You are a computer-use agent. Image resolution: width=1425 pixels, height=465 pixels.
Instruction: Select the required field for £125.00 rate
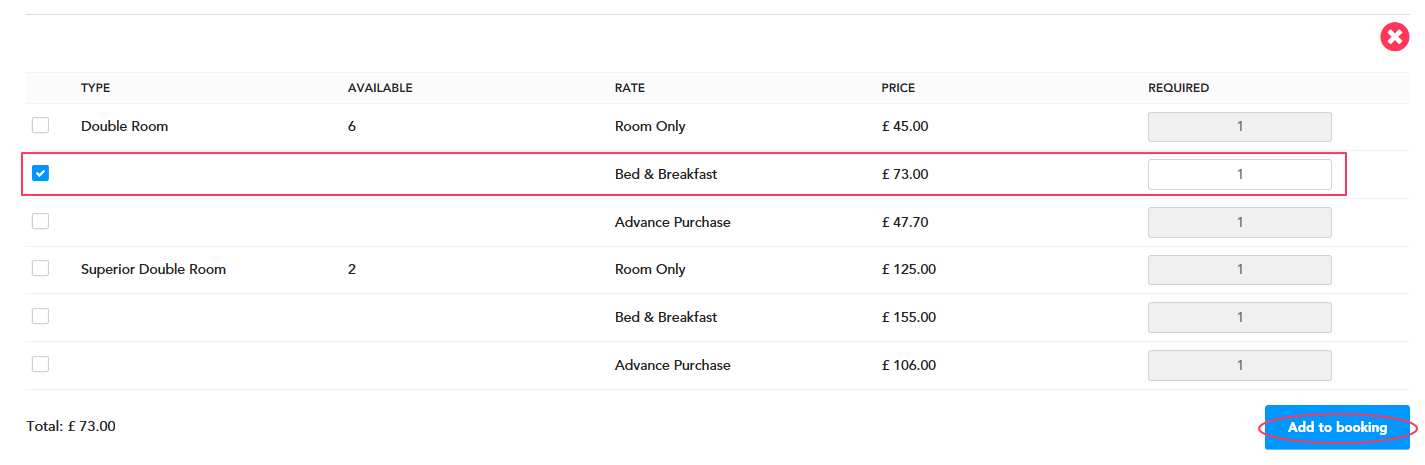(x=1239, y=270)
